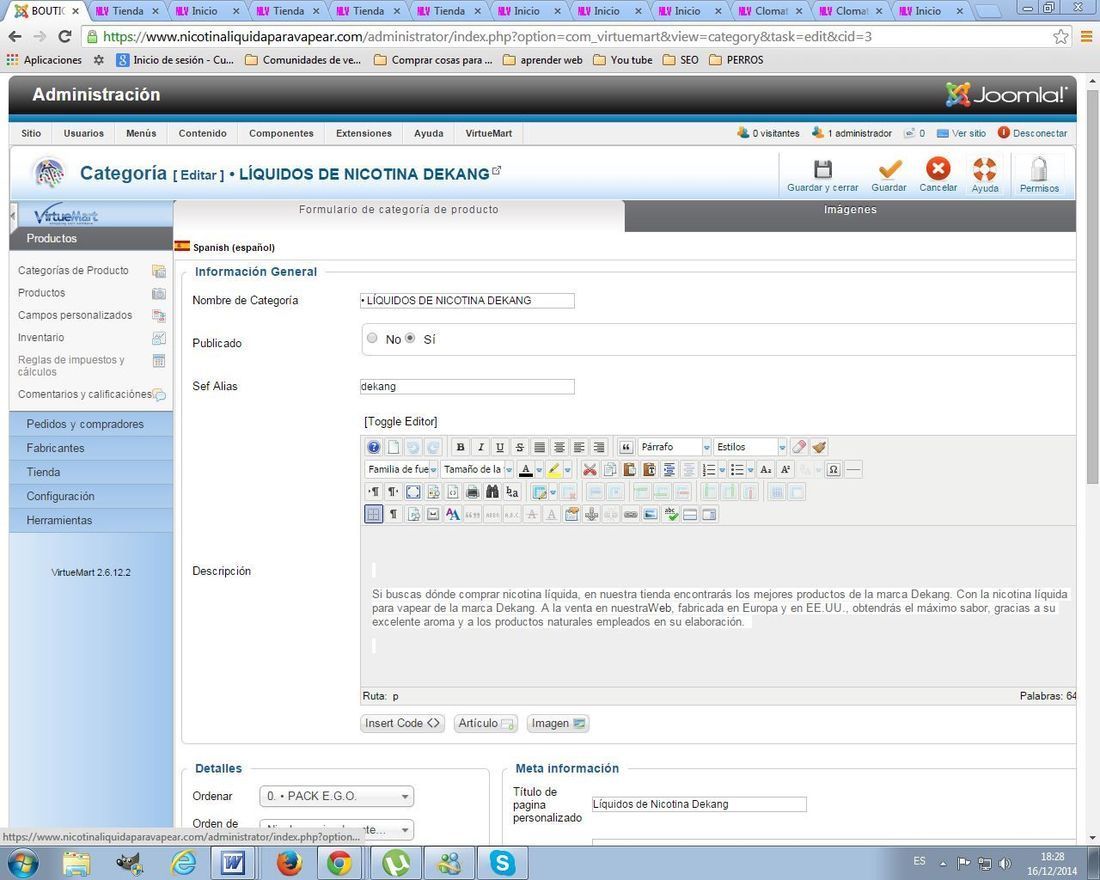Click the editor help icon

coord(374,447)
